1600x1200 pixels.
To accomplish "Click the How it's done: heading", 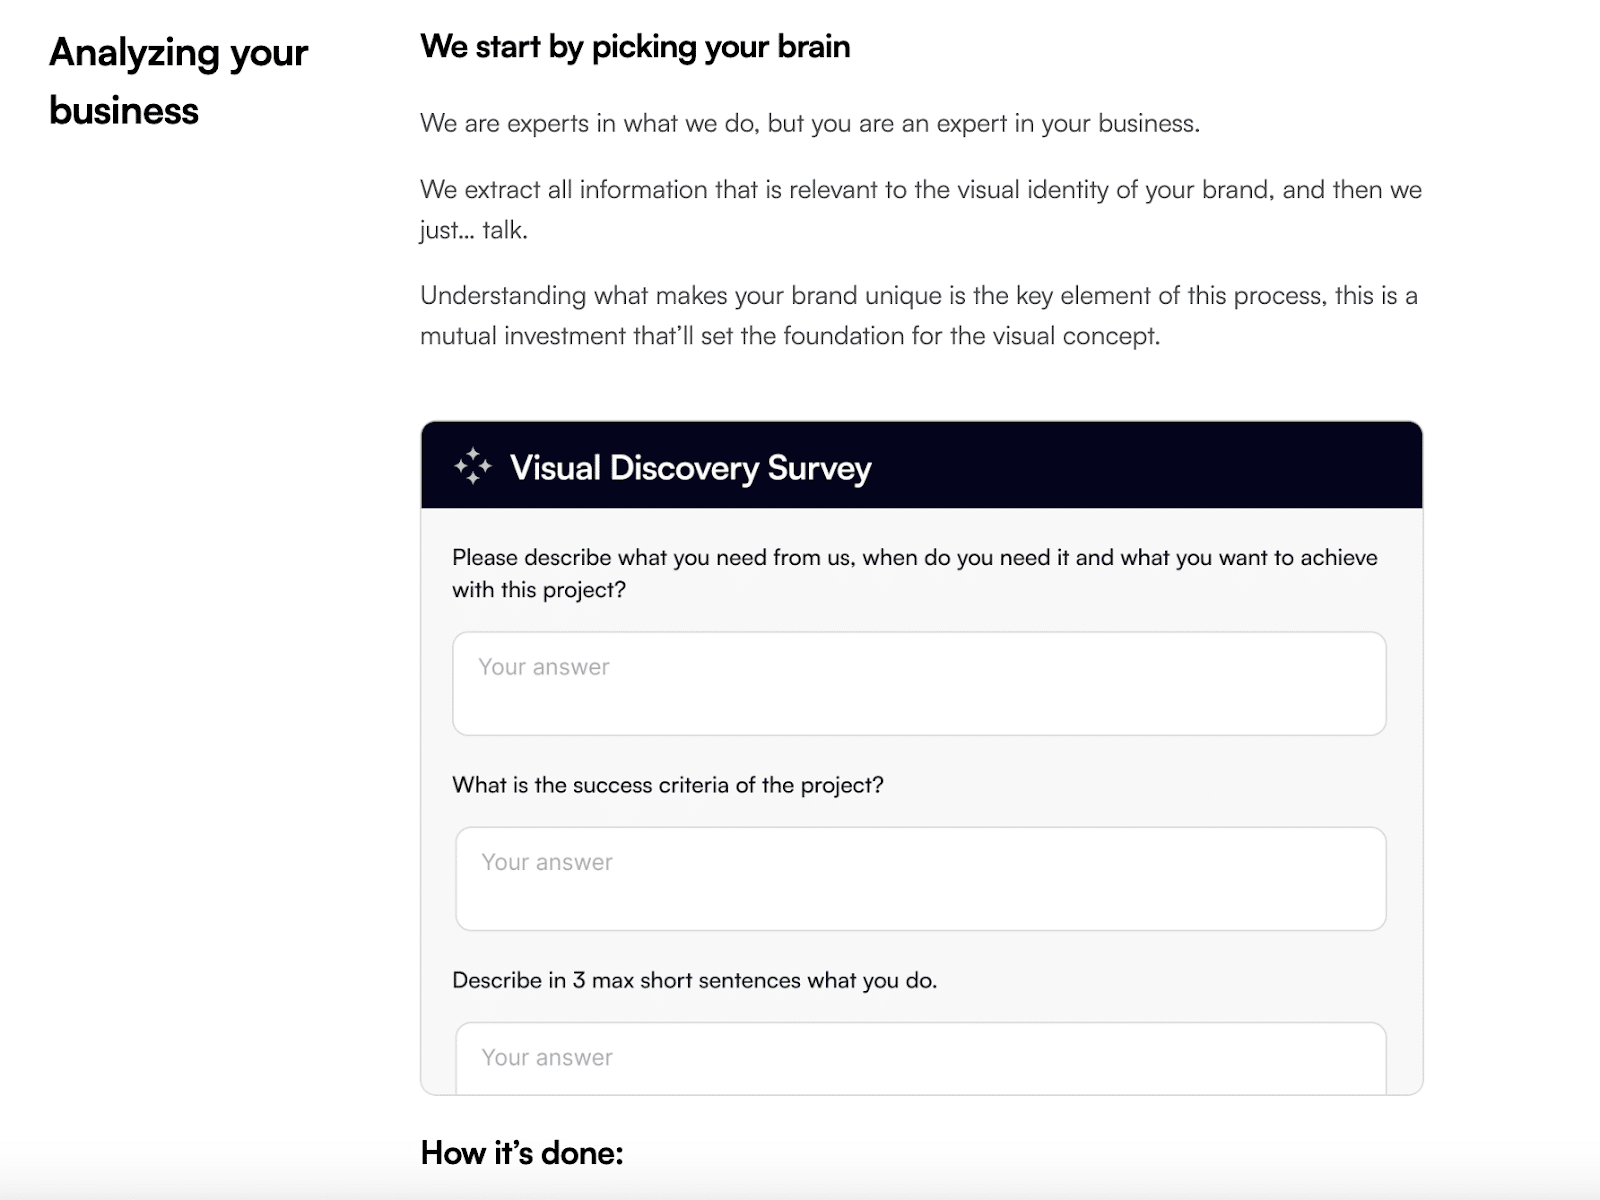I will pos(522,1152).
